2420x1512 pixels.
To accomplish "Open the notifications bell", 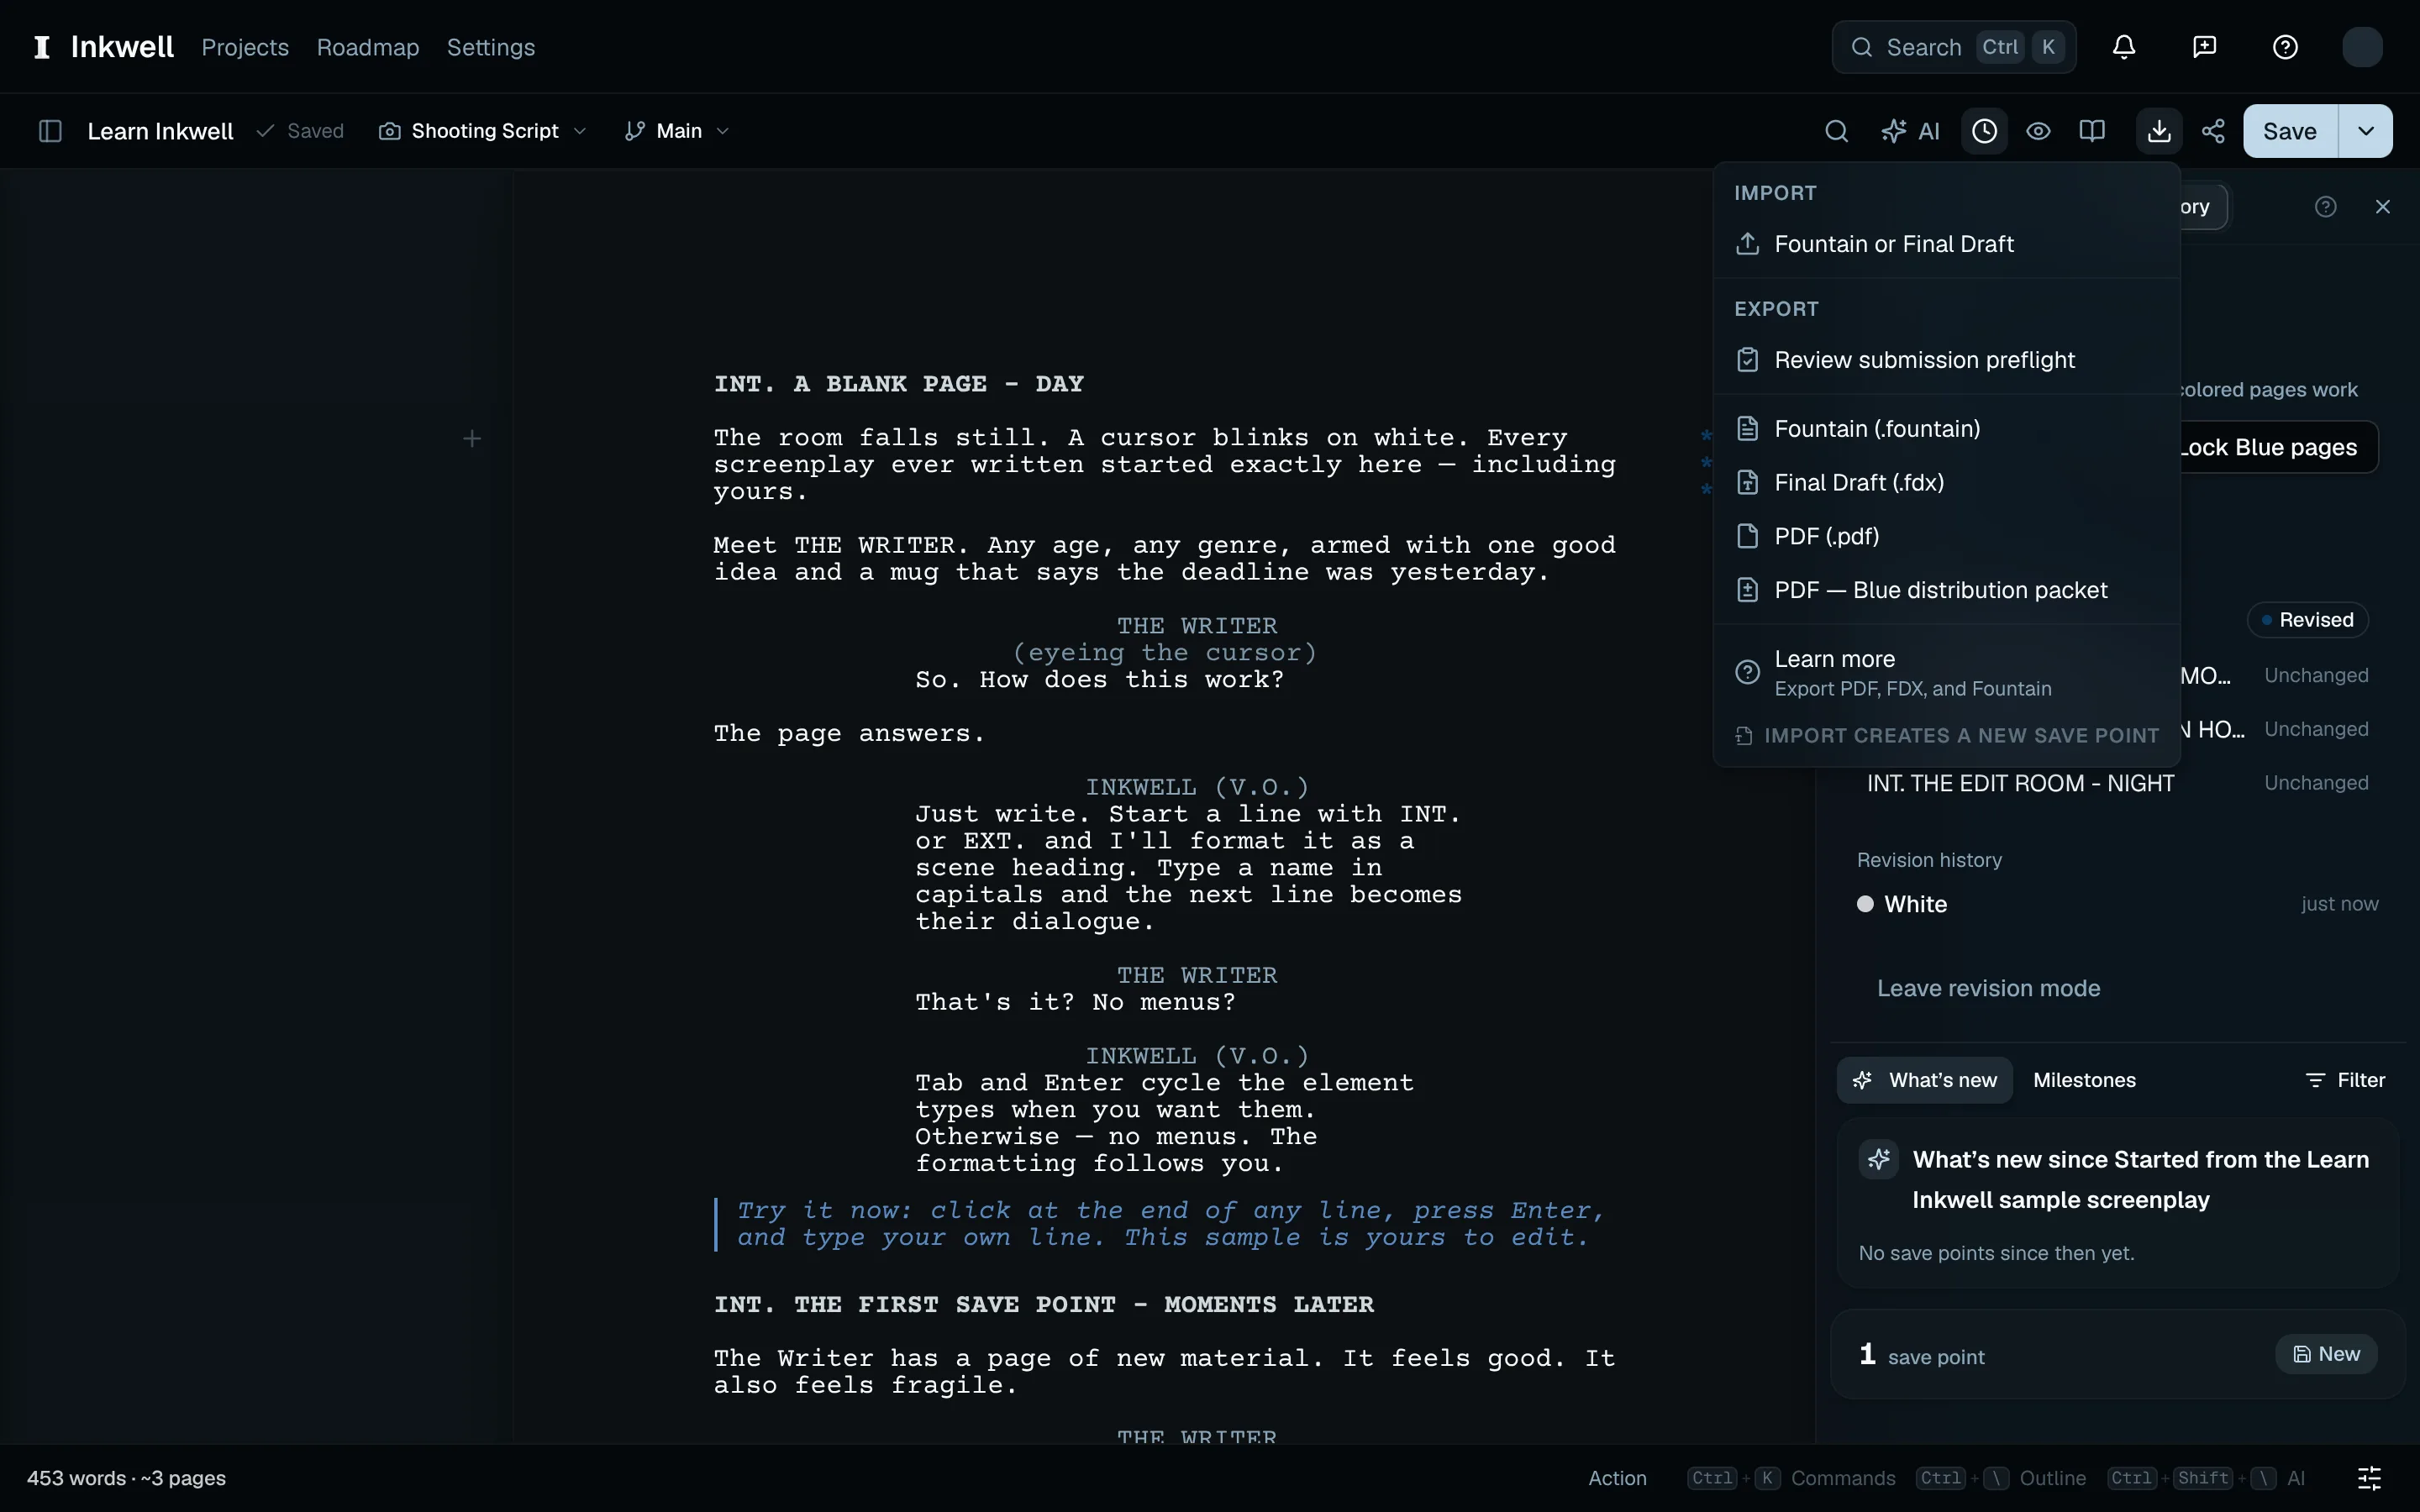I will [2124, 47].
